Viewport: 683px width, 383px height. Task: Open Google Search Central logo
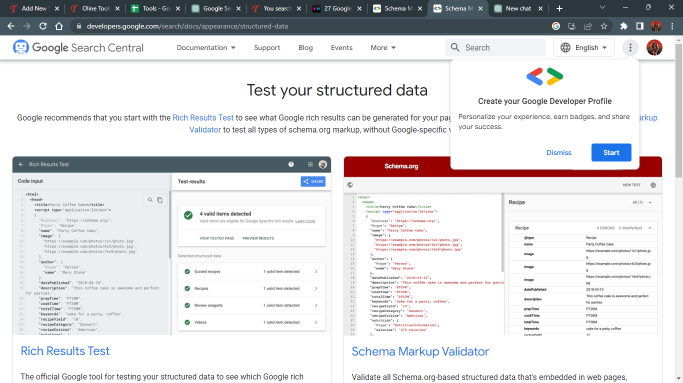click(x=78, y=47)
